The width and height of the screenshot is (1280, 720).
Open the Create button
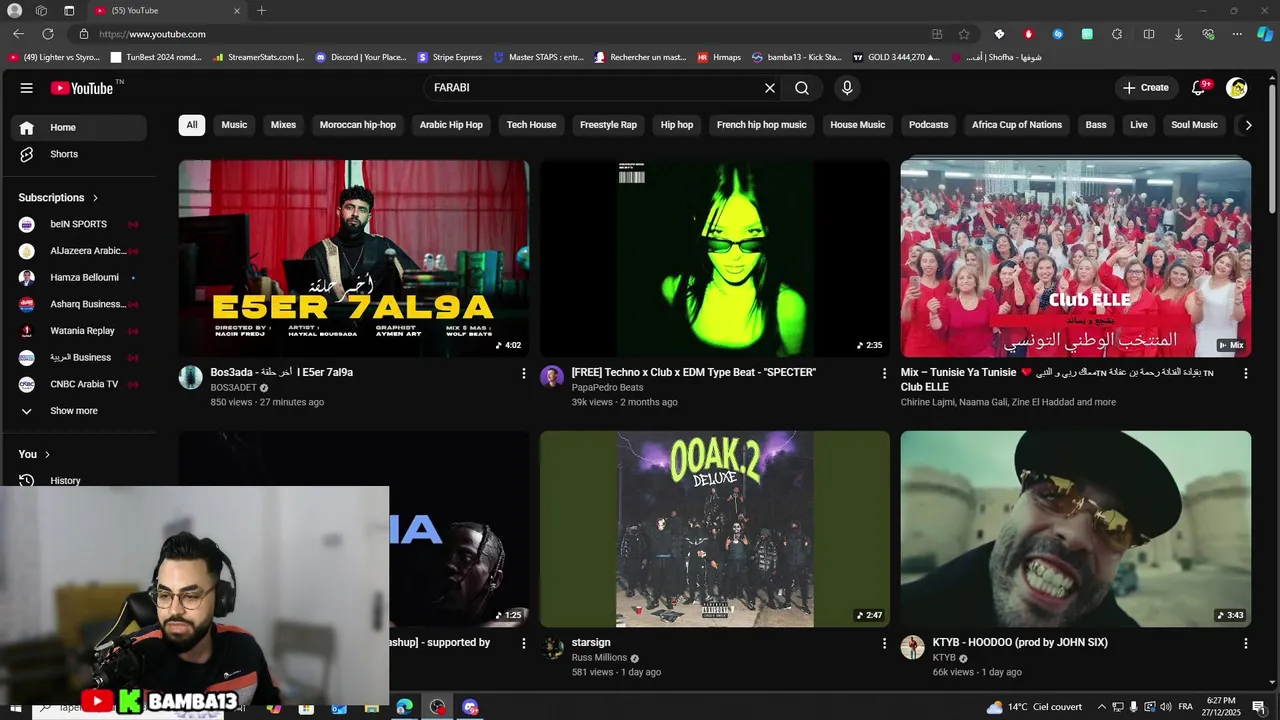1145,88
